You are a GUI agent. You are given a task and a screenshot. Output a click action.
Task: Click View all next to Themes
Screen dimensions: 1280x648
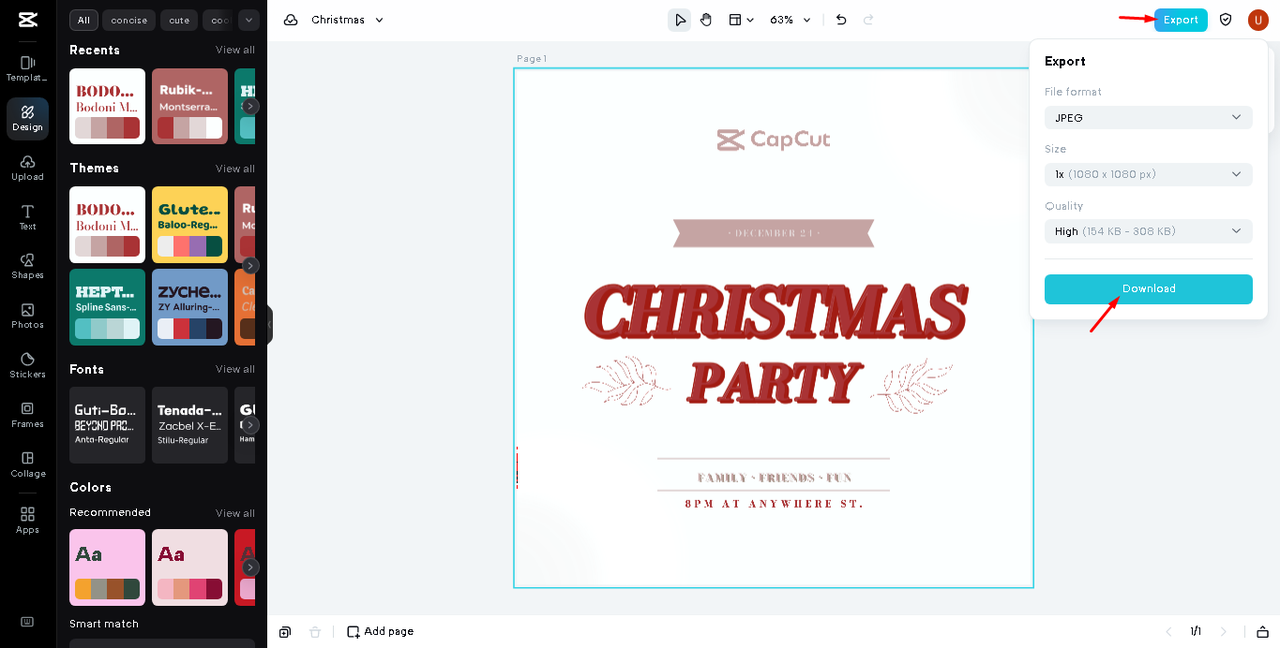click(x=235, y=169)
